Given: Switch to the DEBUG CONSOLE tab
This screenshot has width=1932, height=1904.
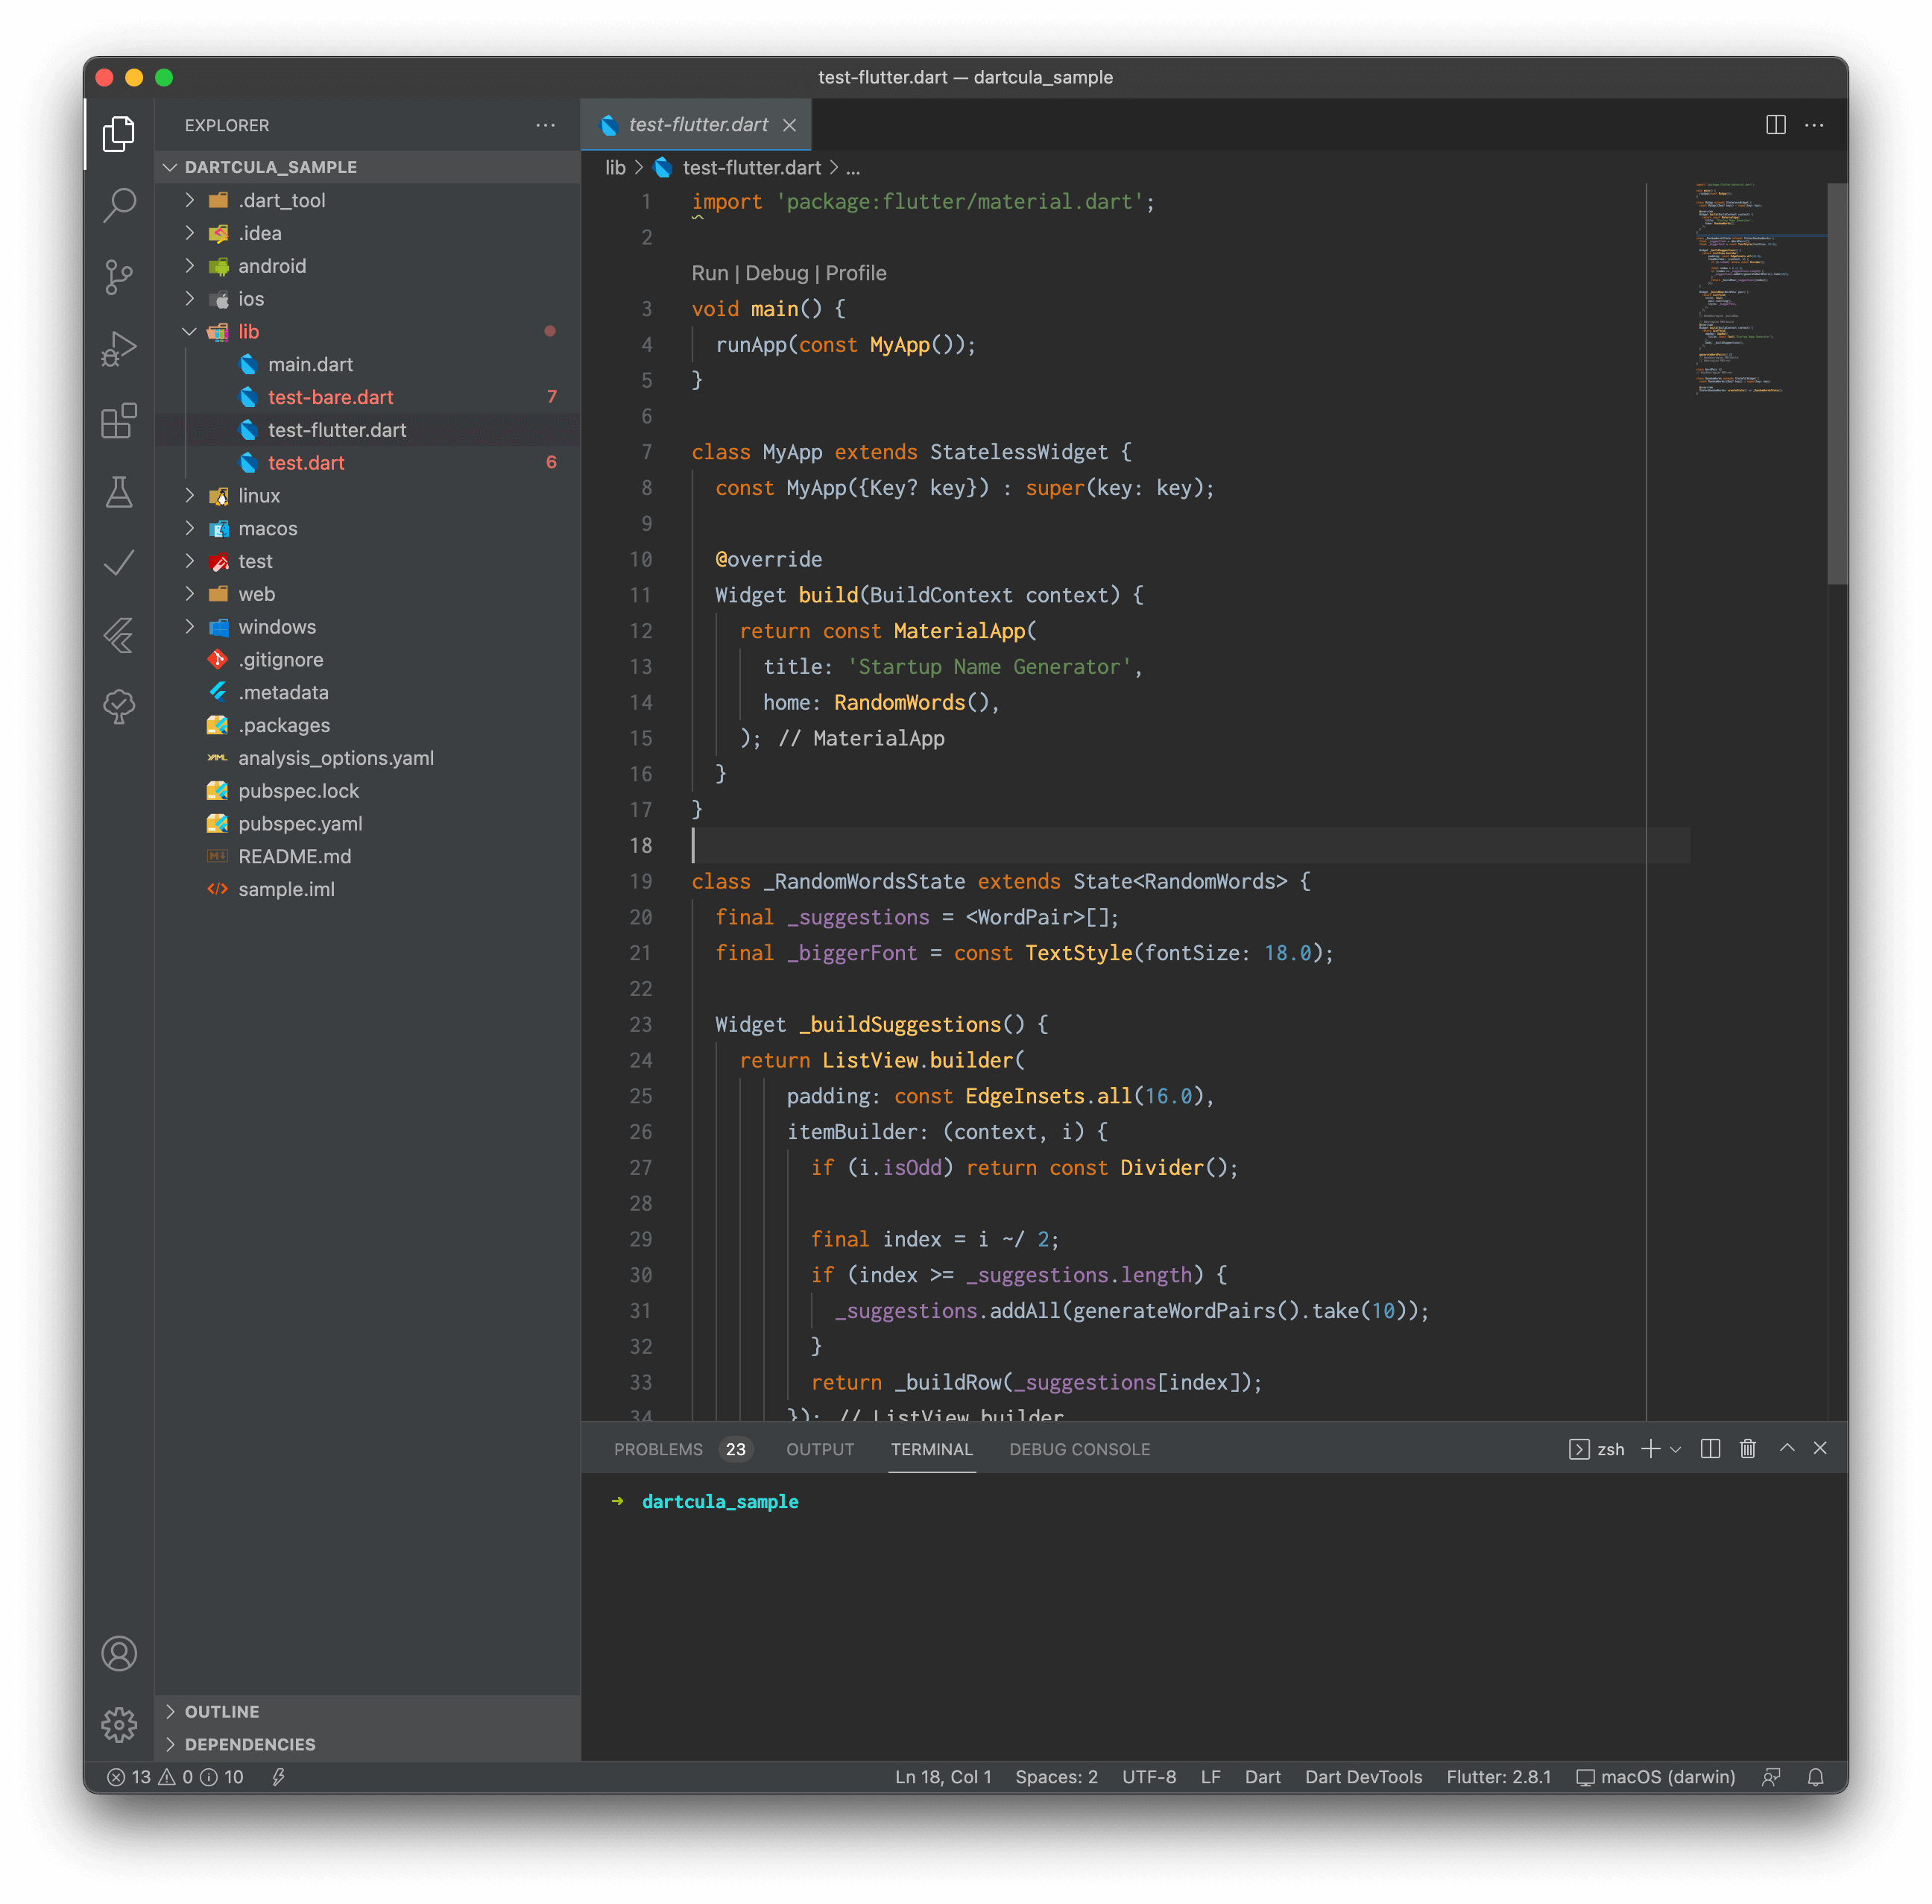Looking at the screenshot, I should click(x=1079, y=1449).
